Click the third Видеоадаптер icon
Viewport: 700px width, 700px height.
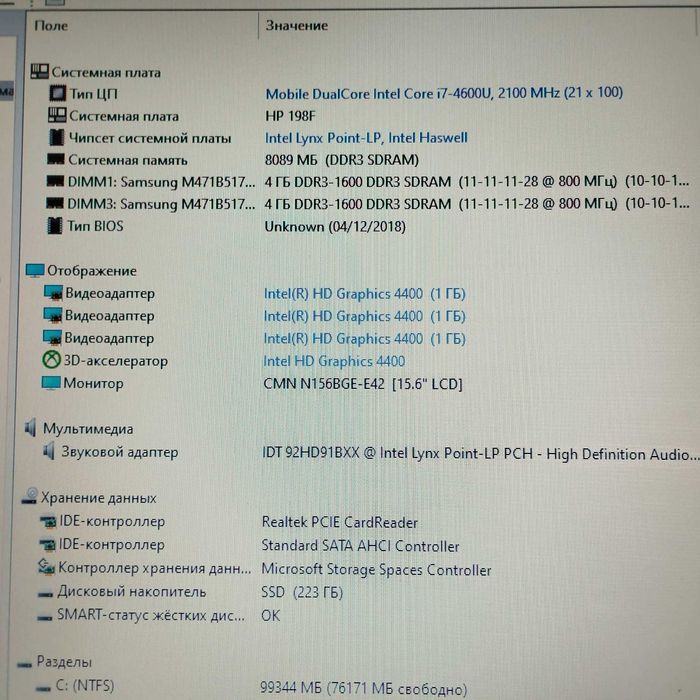pos(52,338)
